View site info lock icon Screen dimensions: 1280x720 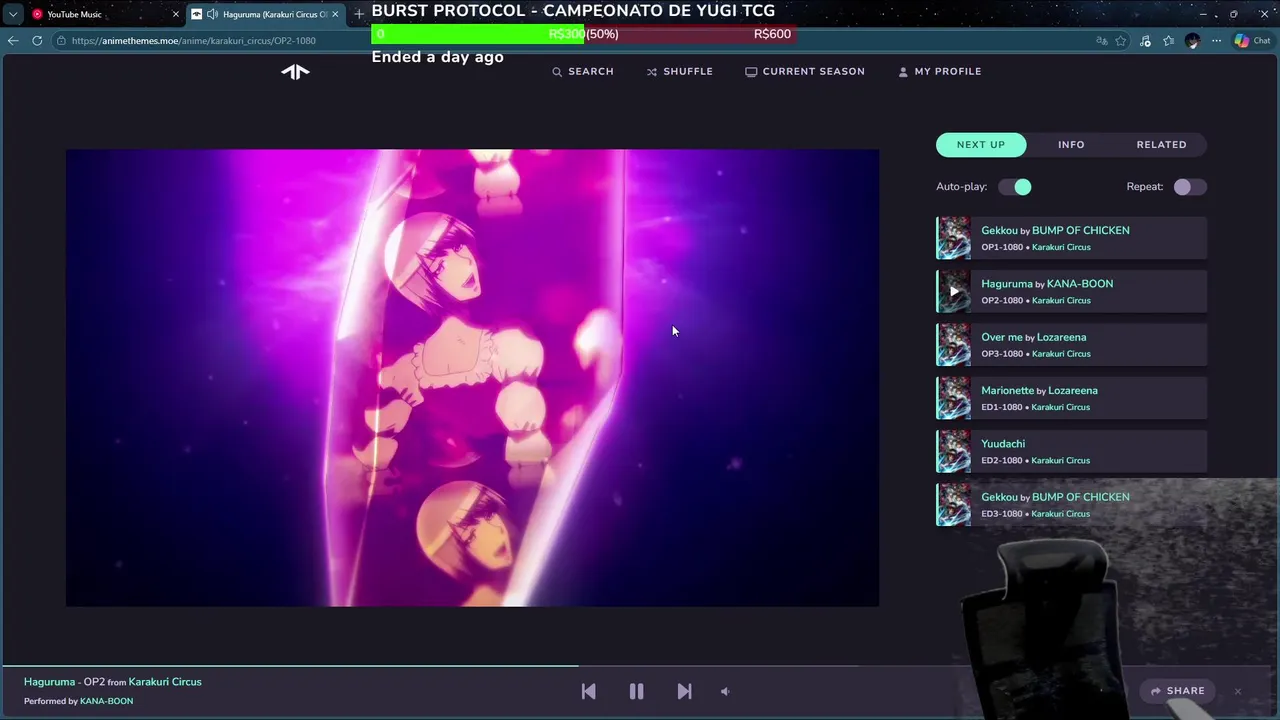coord(61,41)
